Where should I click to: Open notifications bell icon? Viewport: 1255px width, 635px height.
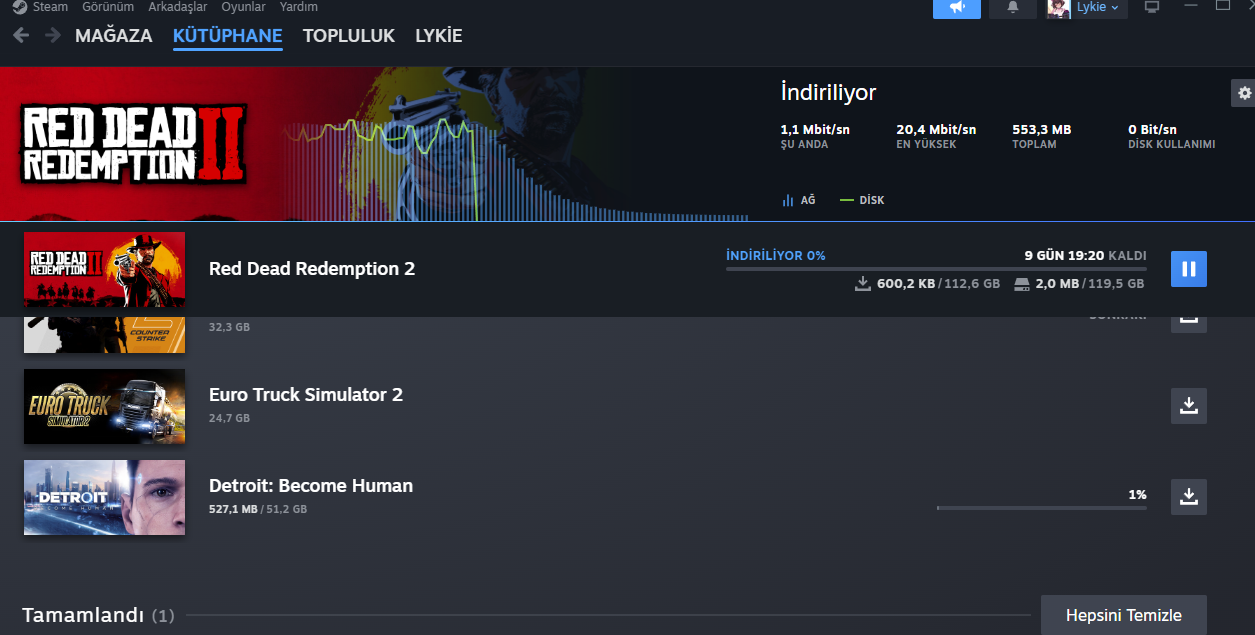(1013, 8)
